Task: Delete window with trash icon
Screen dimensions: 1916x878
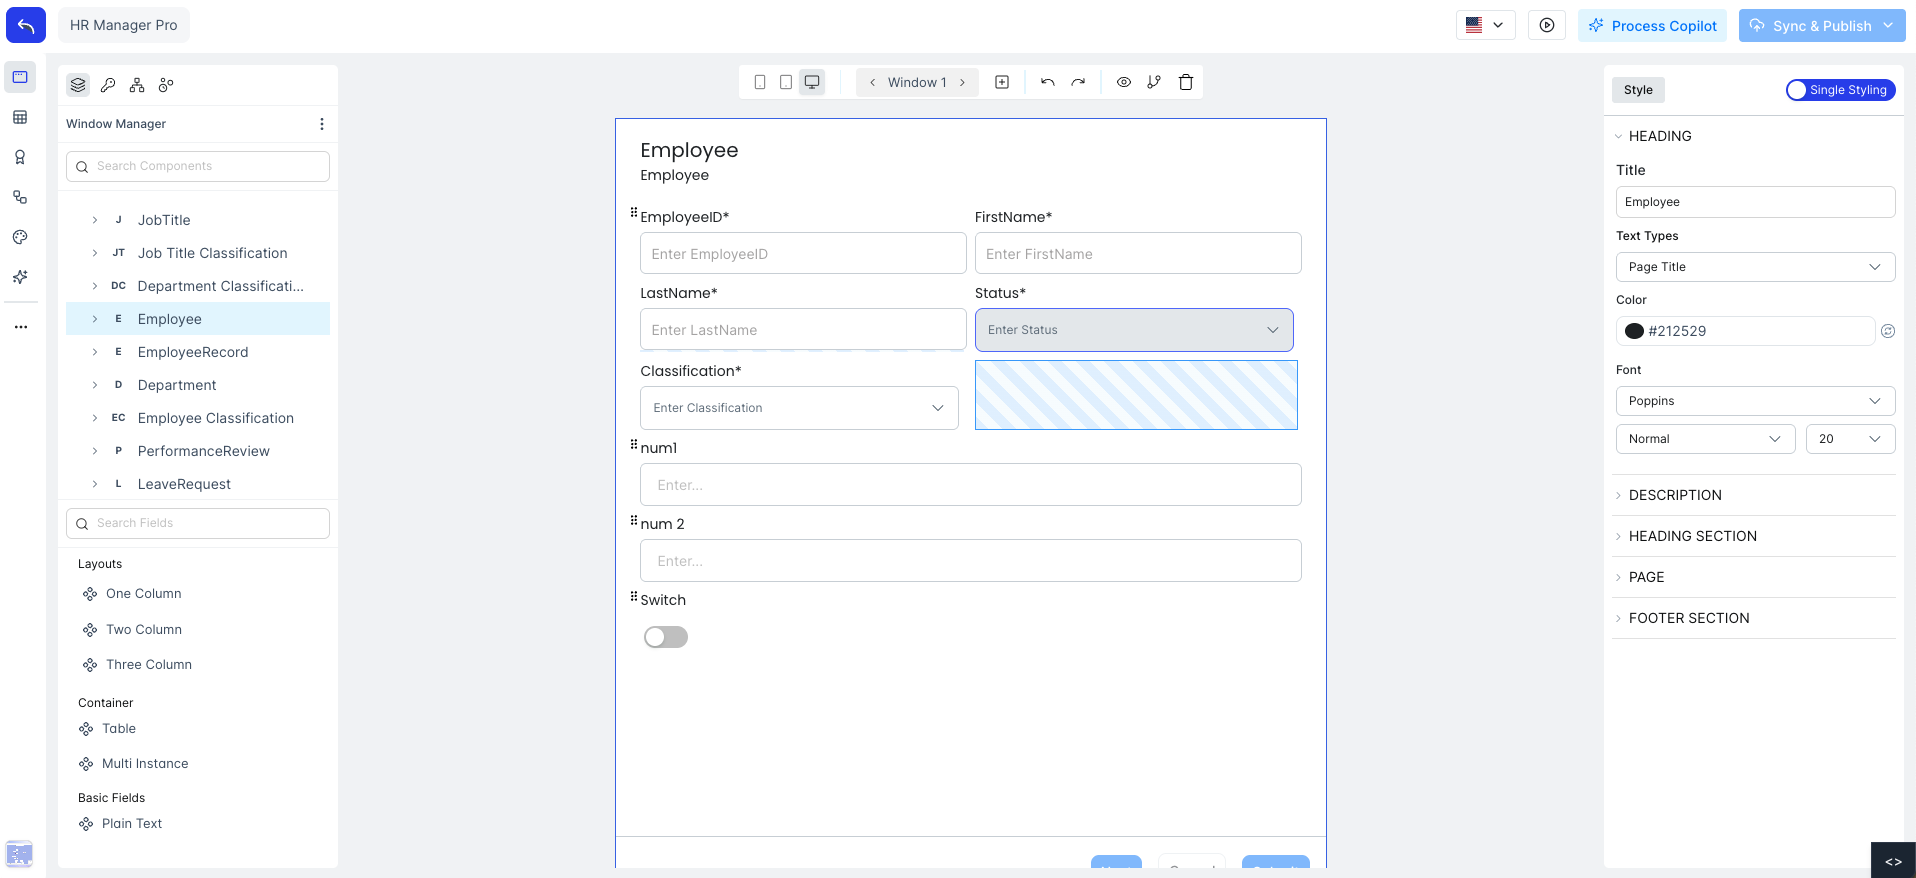Action: (1186, 82)
